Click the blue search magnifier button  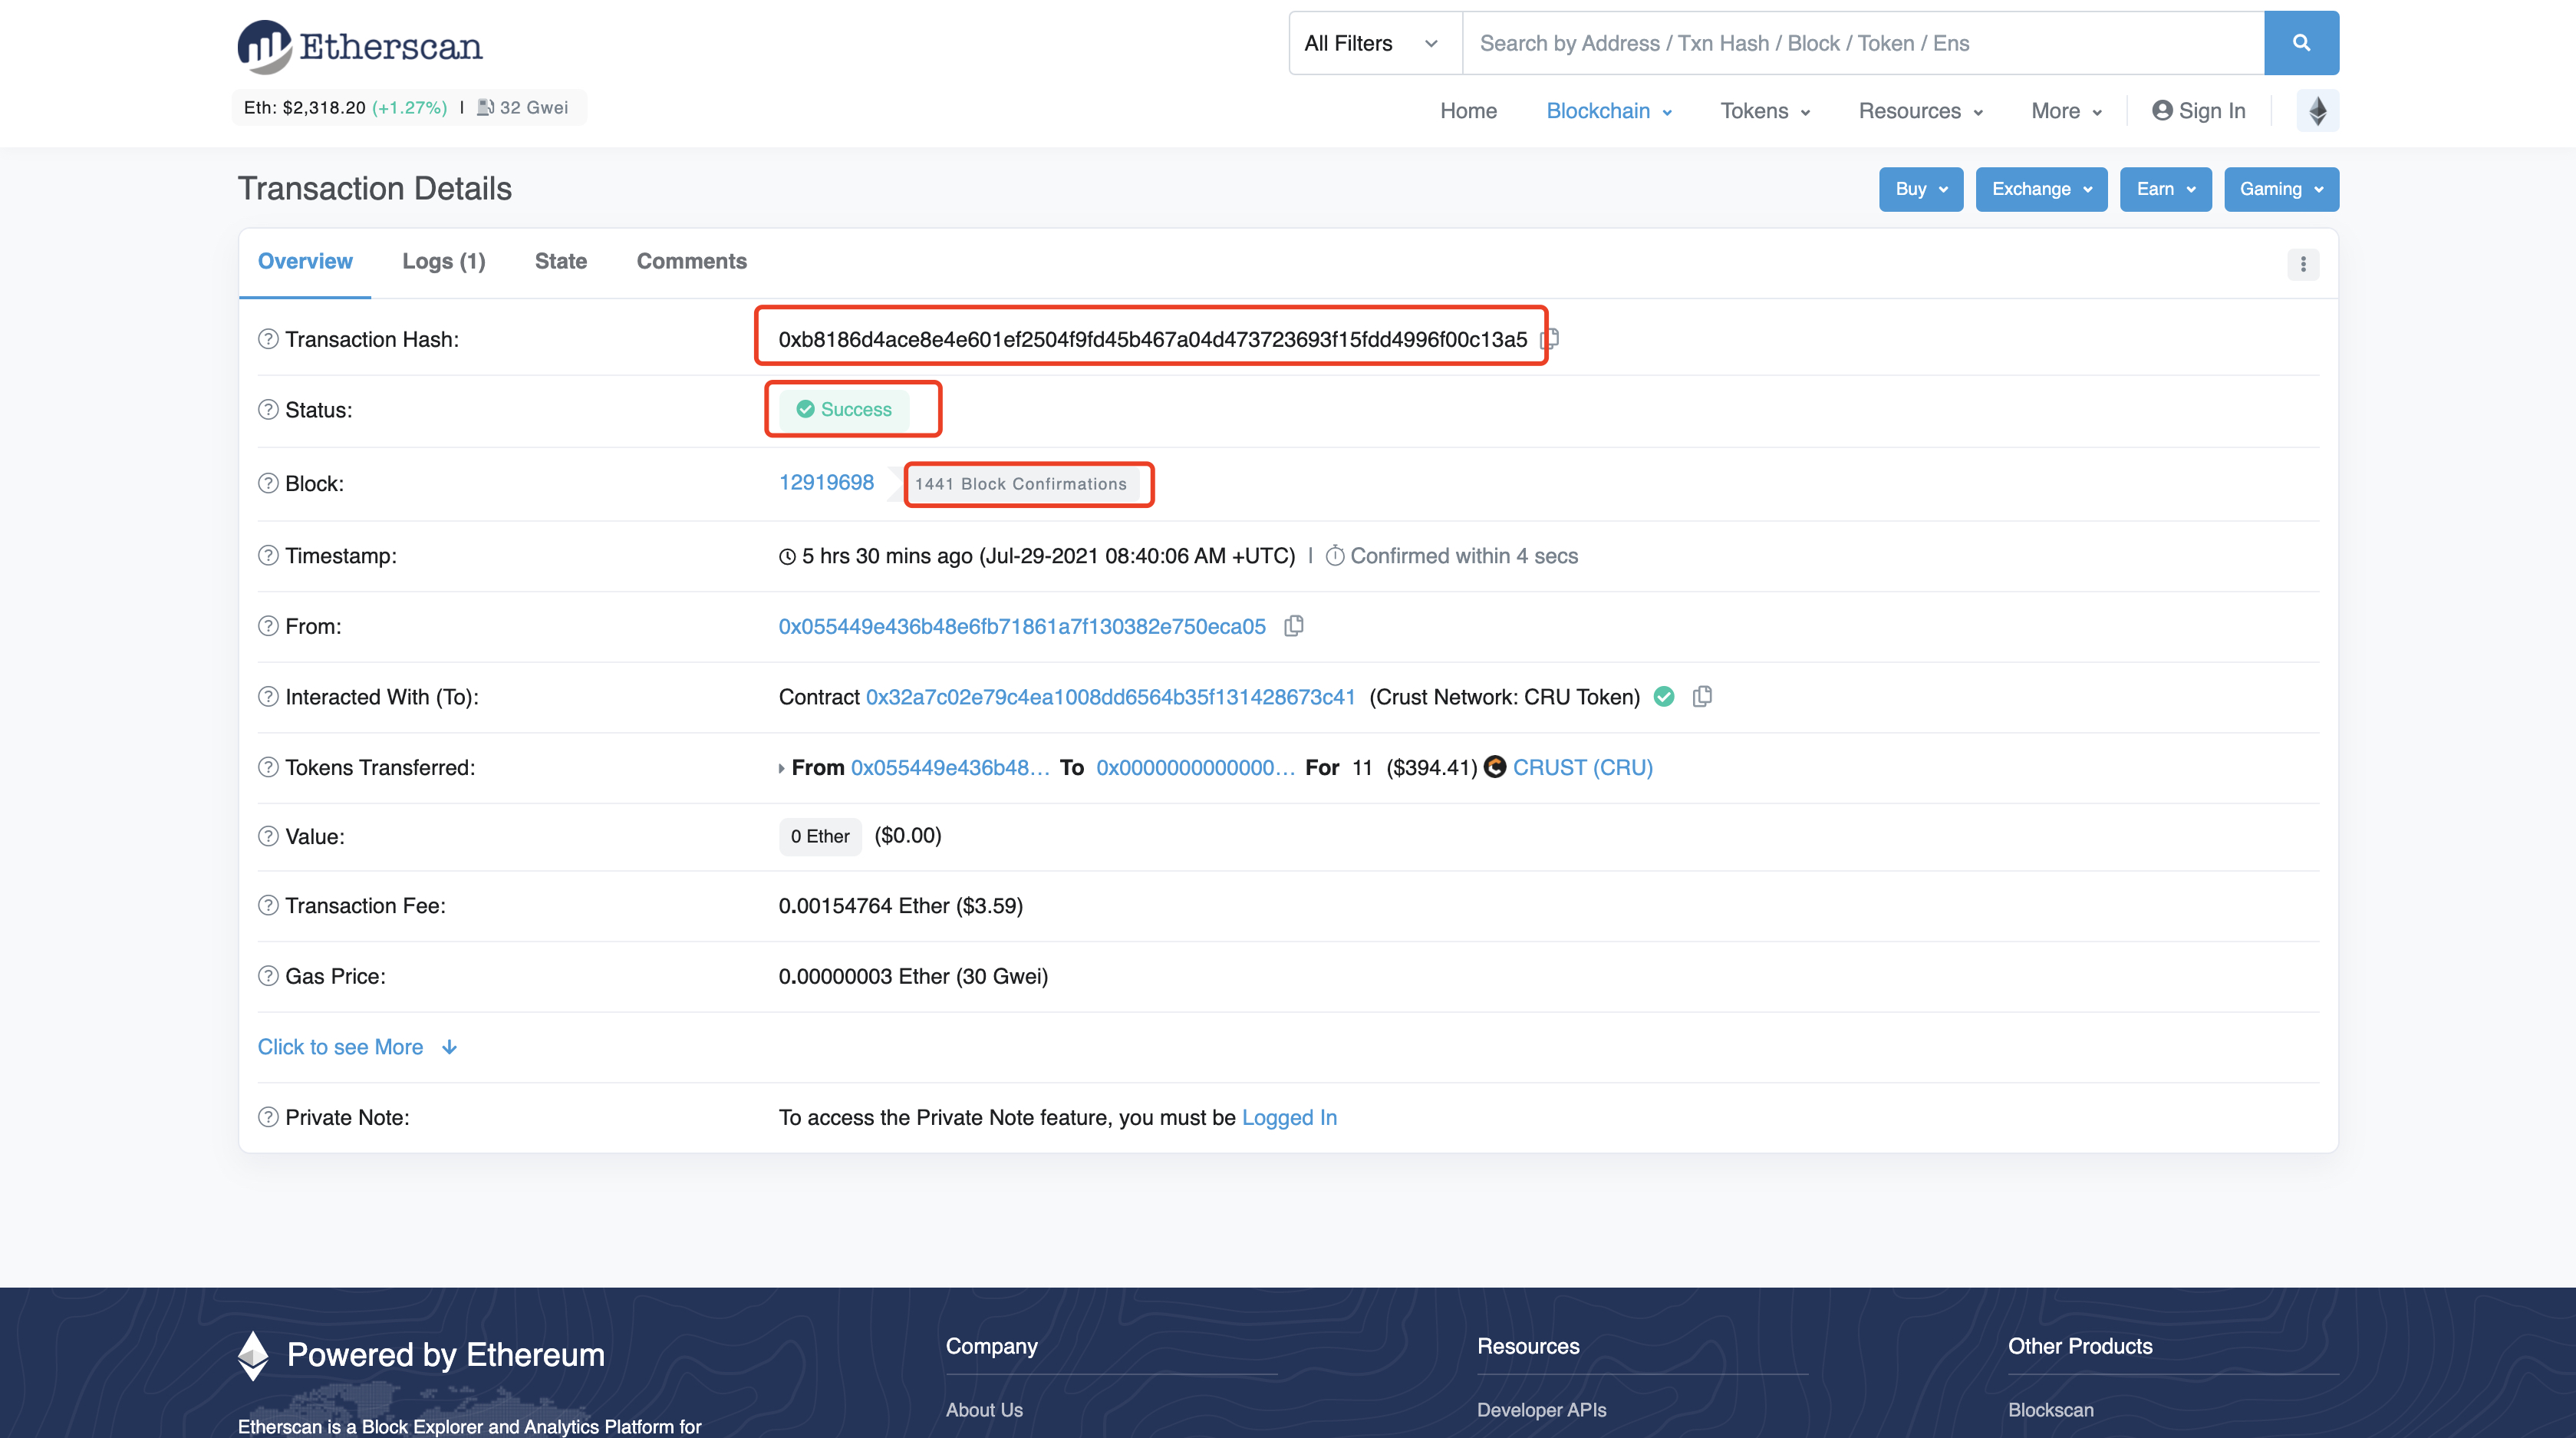tap(2301, 43)
